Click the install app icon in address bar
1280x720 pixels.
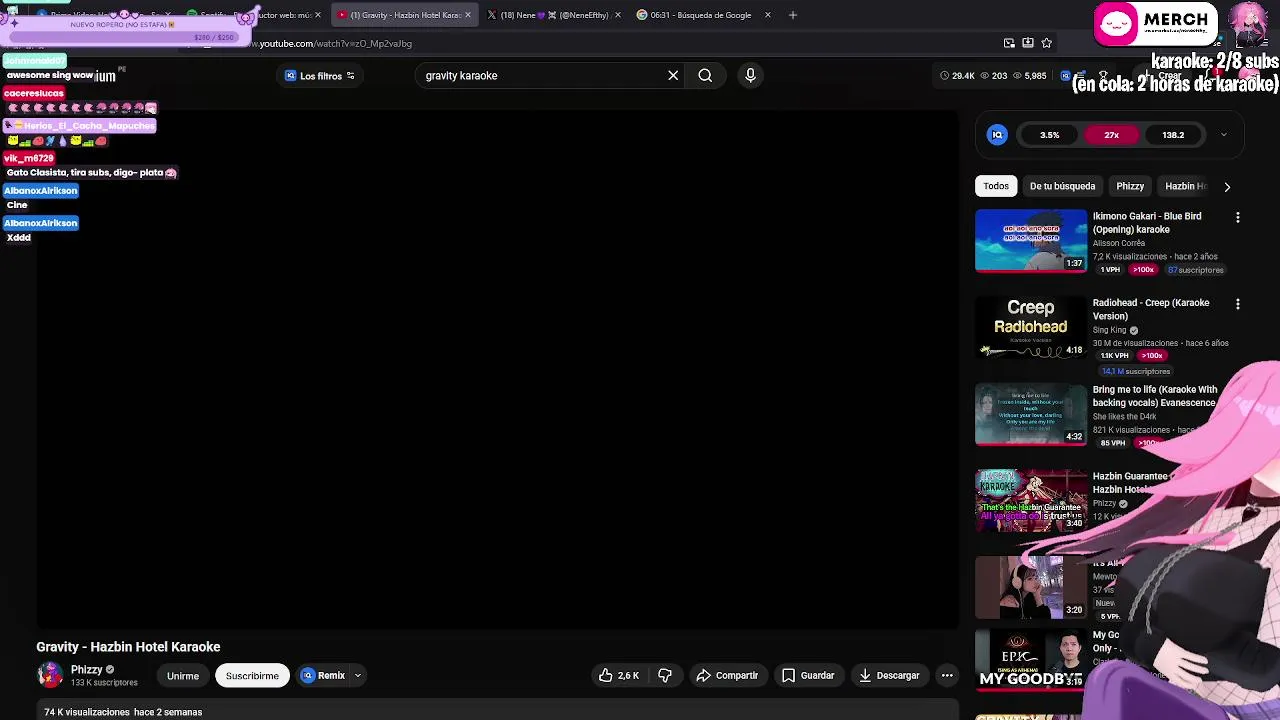(x=1028, y=43)
